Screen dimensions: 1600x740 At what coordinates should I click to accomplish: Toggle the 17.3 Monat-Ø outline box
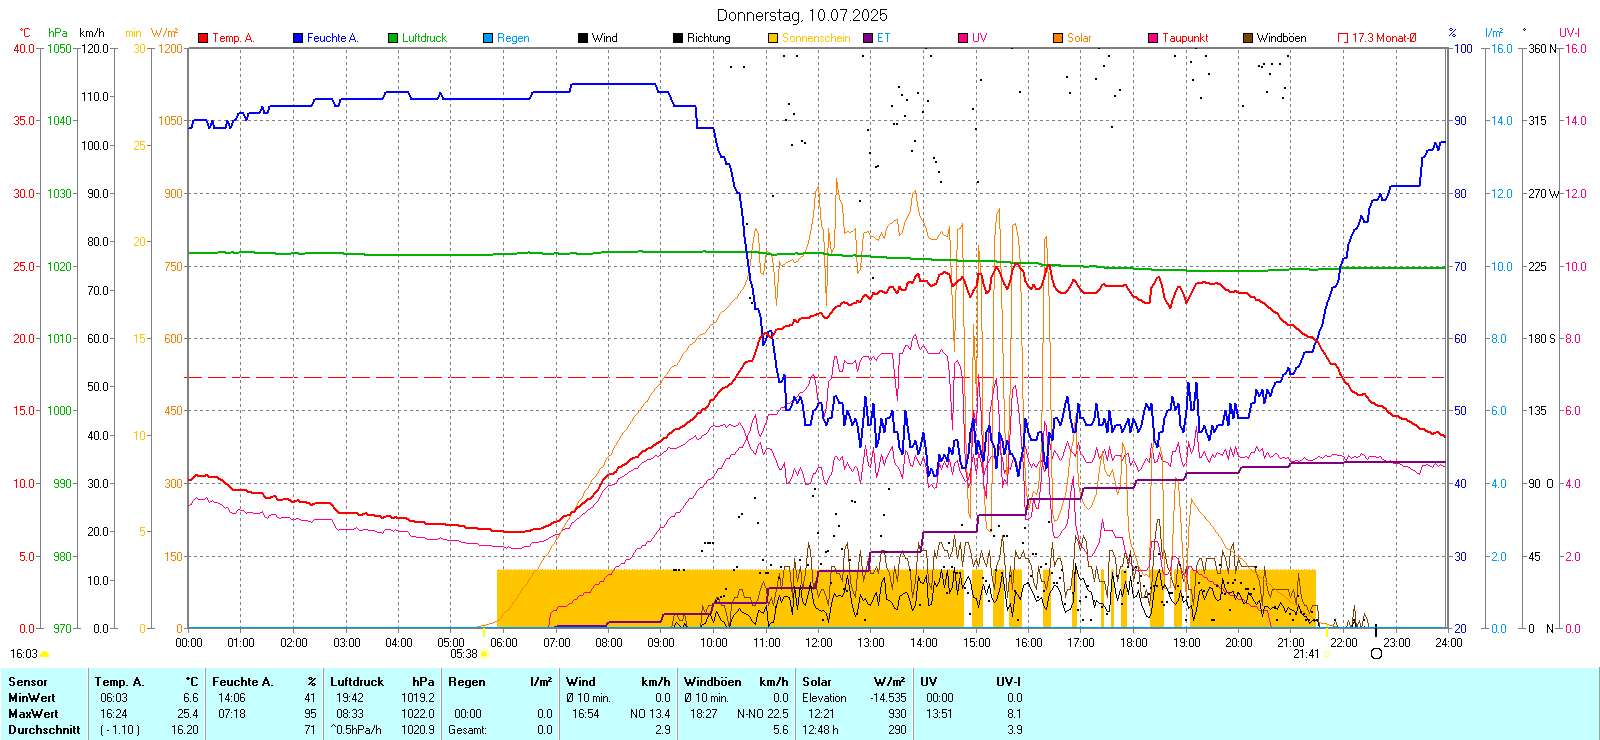[x=1343, y=38]
